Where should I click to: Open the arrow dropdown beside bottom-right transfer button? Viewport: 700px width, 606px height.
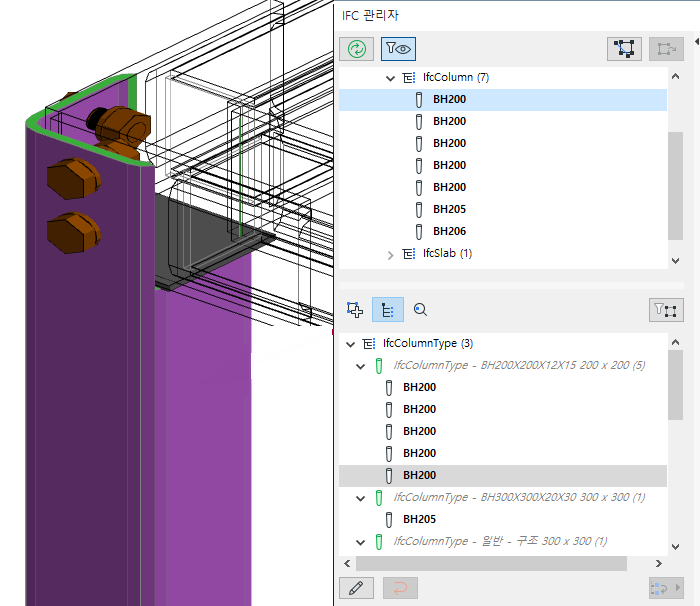tap(677, 588)
